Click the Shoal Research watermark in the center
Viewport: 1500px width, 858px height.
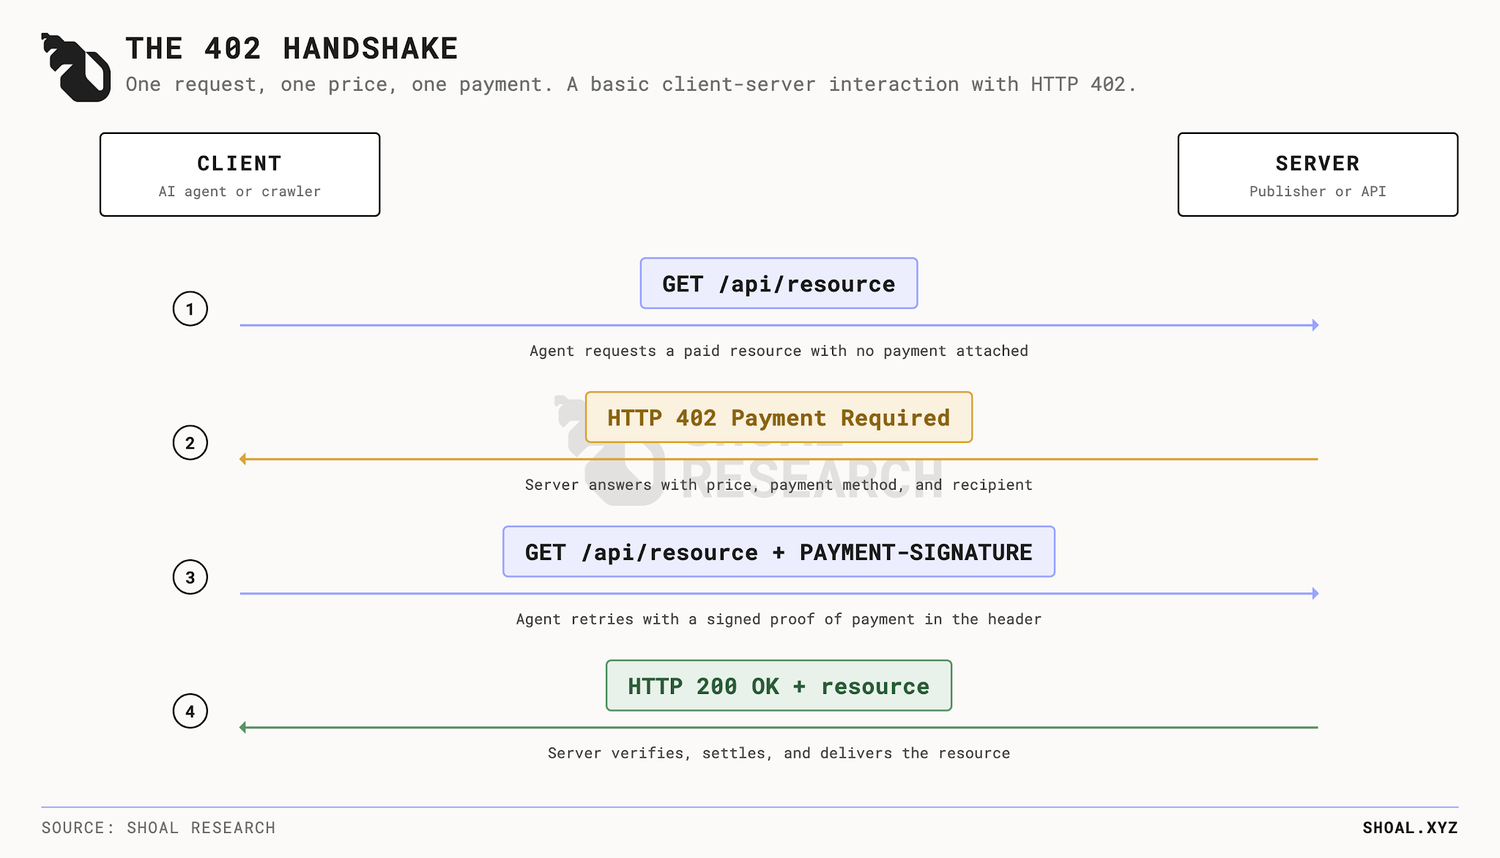(x=748, y=450)
